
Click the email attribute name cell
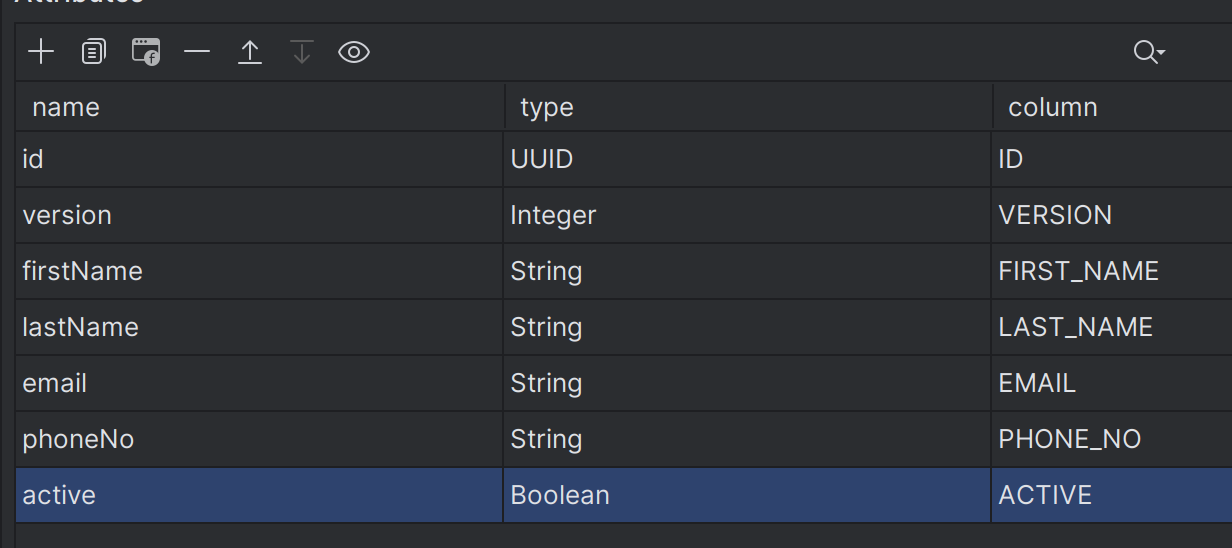point(259,383)
